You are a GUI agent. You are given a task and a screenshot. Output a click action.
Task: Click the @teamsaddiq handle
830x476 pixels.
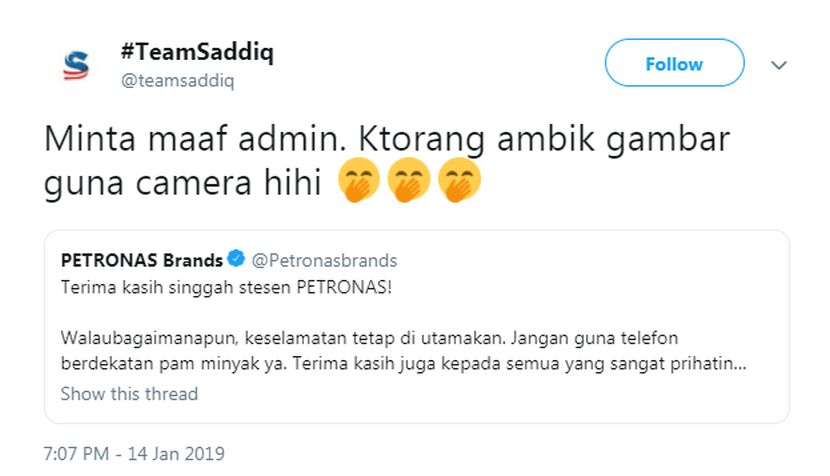pyautogui.click(x=177, y=81)
